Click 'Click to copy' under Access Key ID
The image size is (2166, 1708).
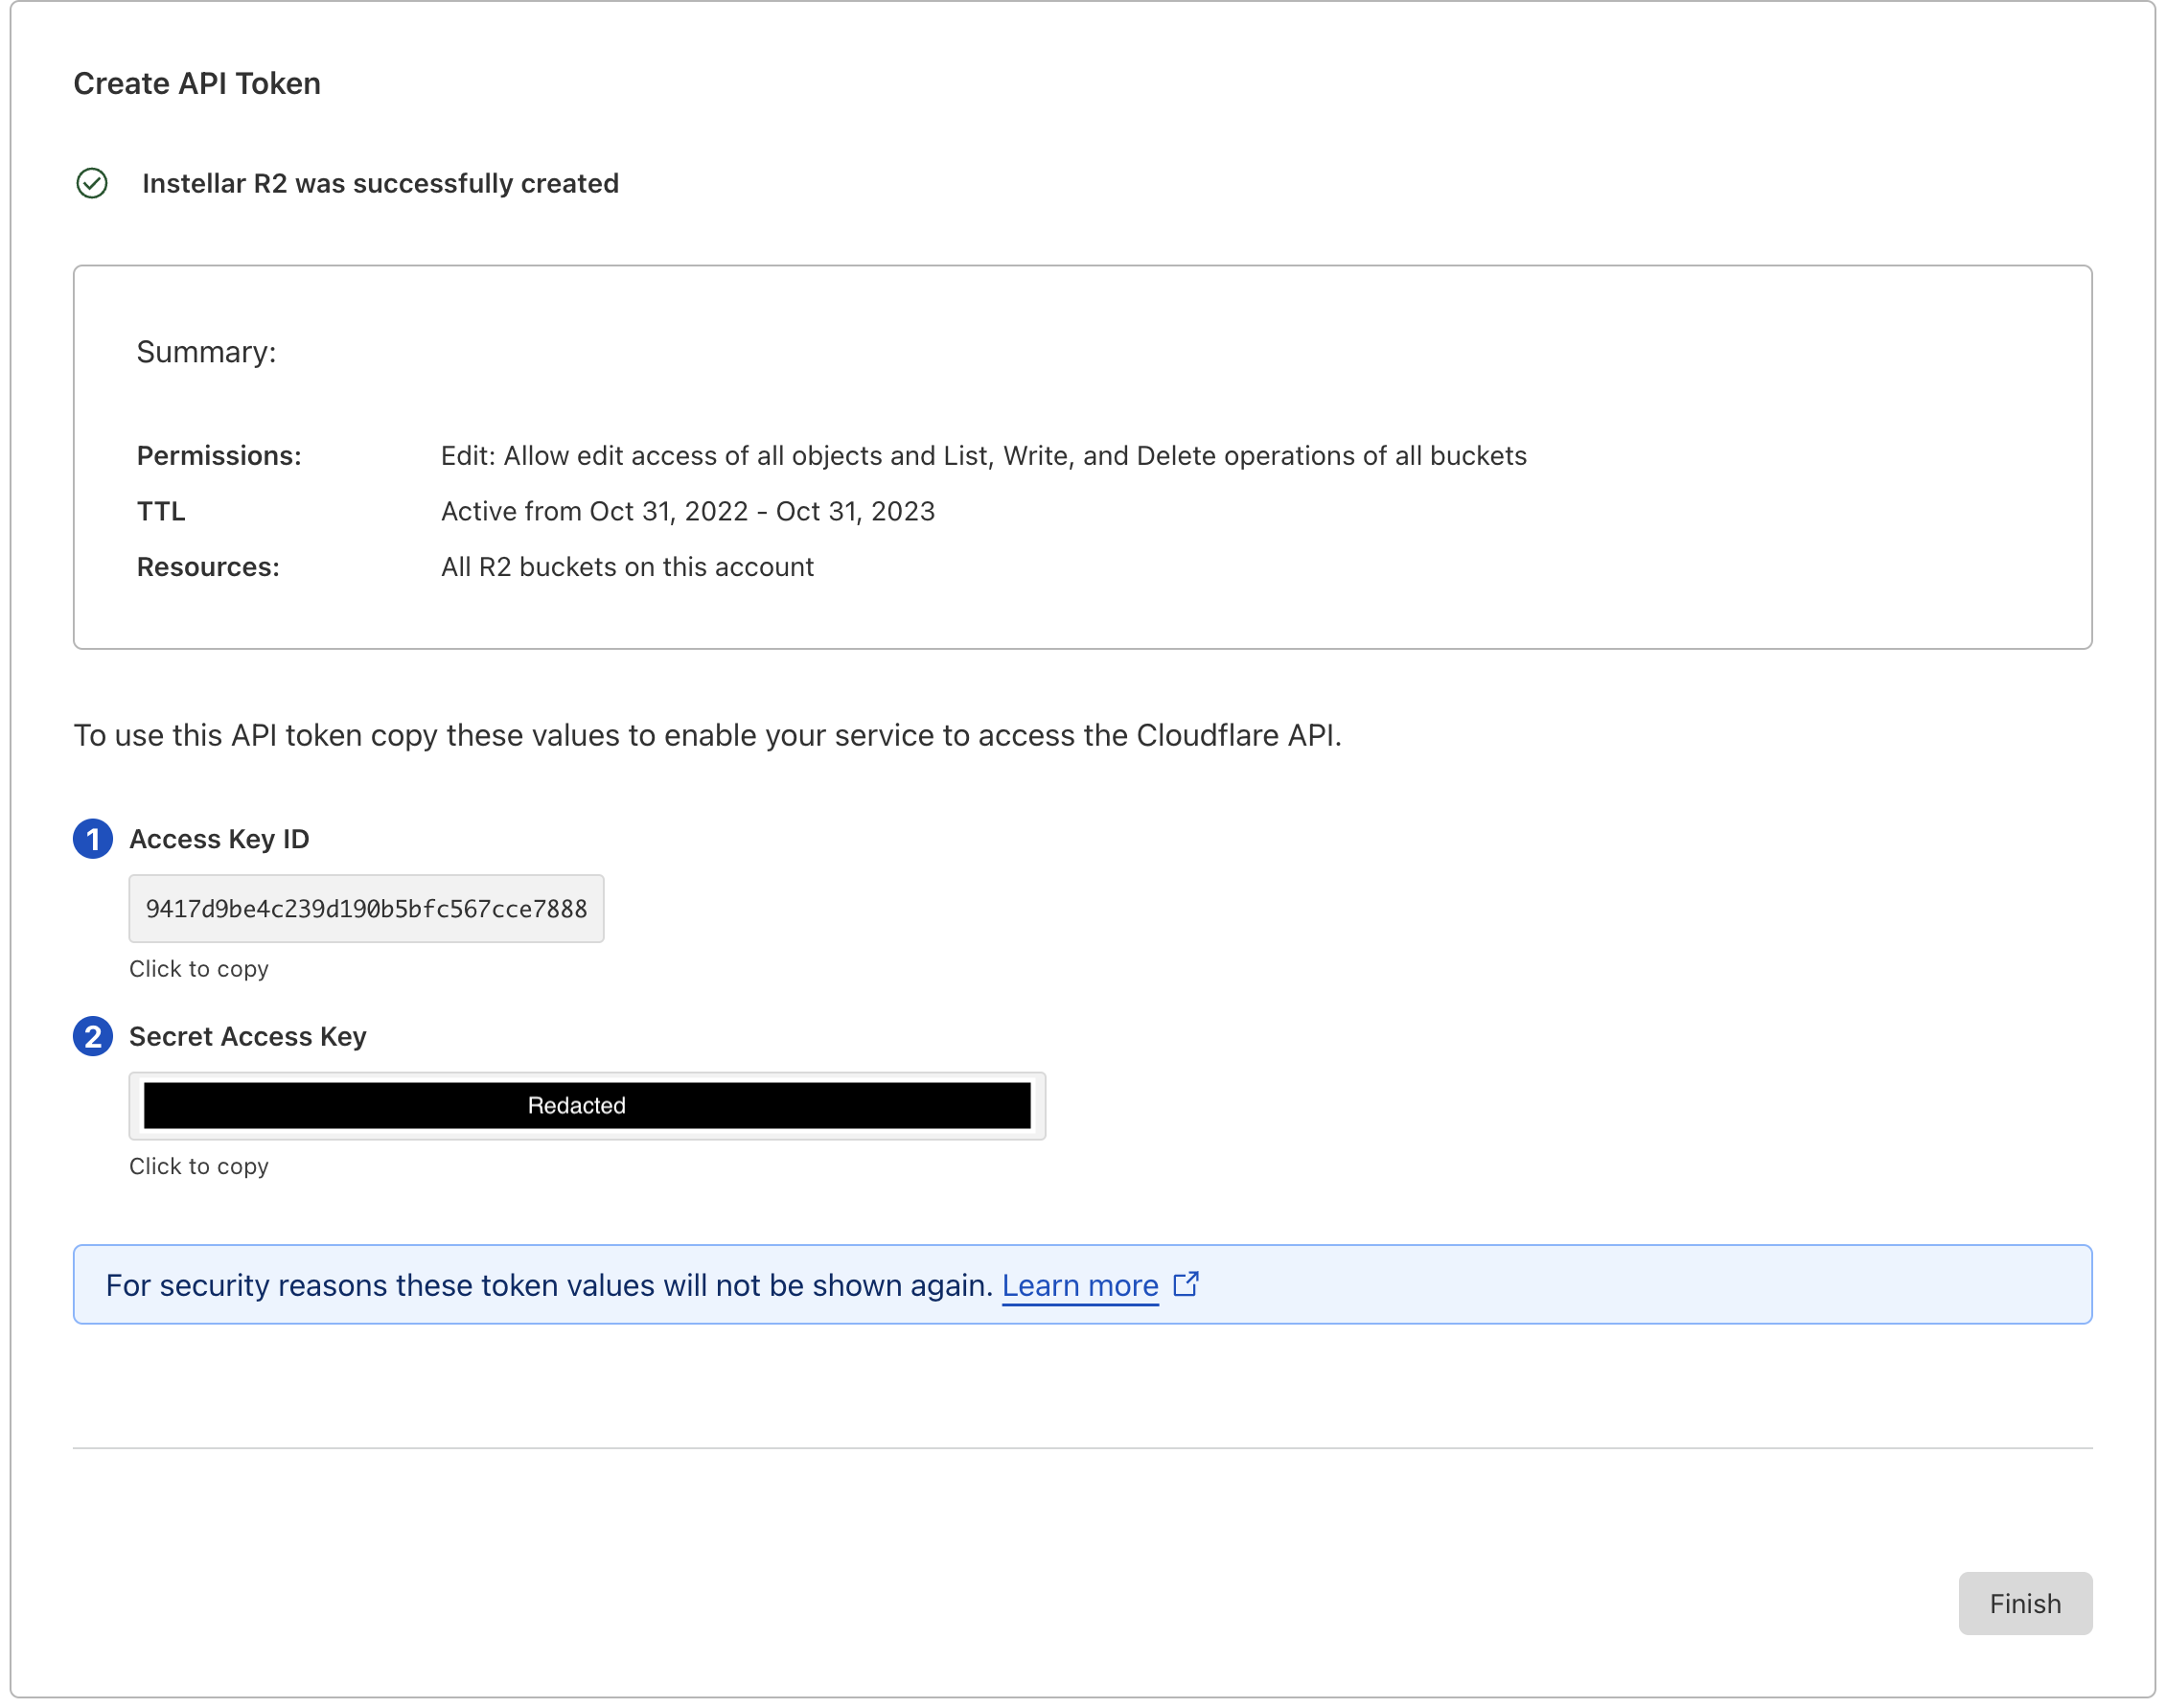pos(199,969)
